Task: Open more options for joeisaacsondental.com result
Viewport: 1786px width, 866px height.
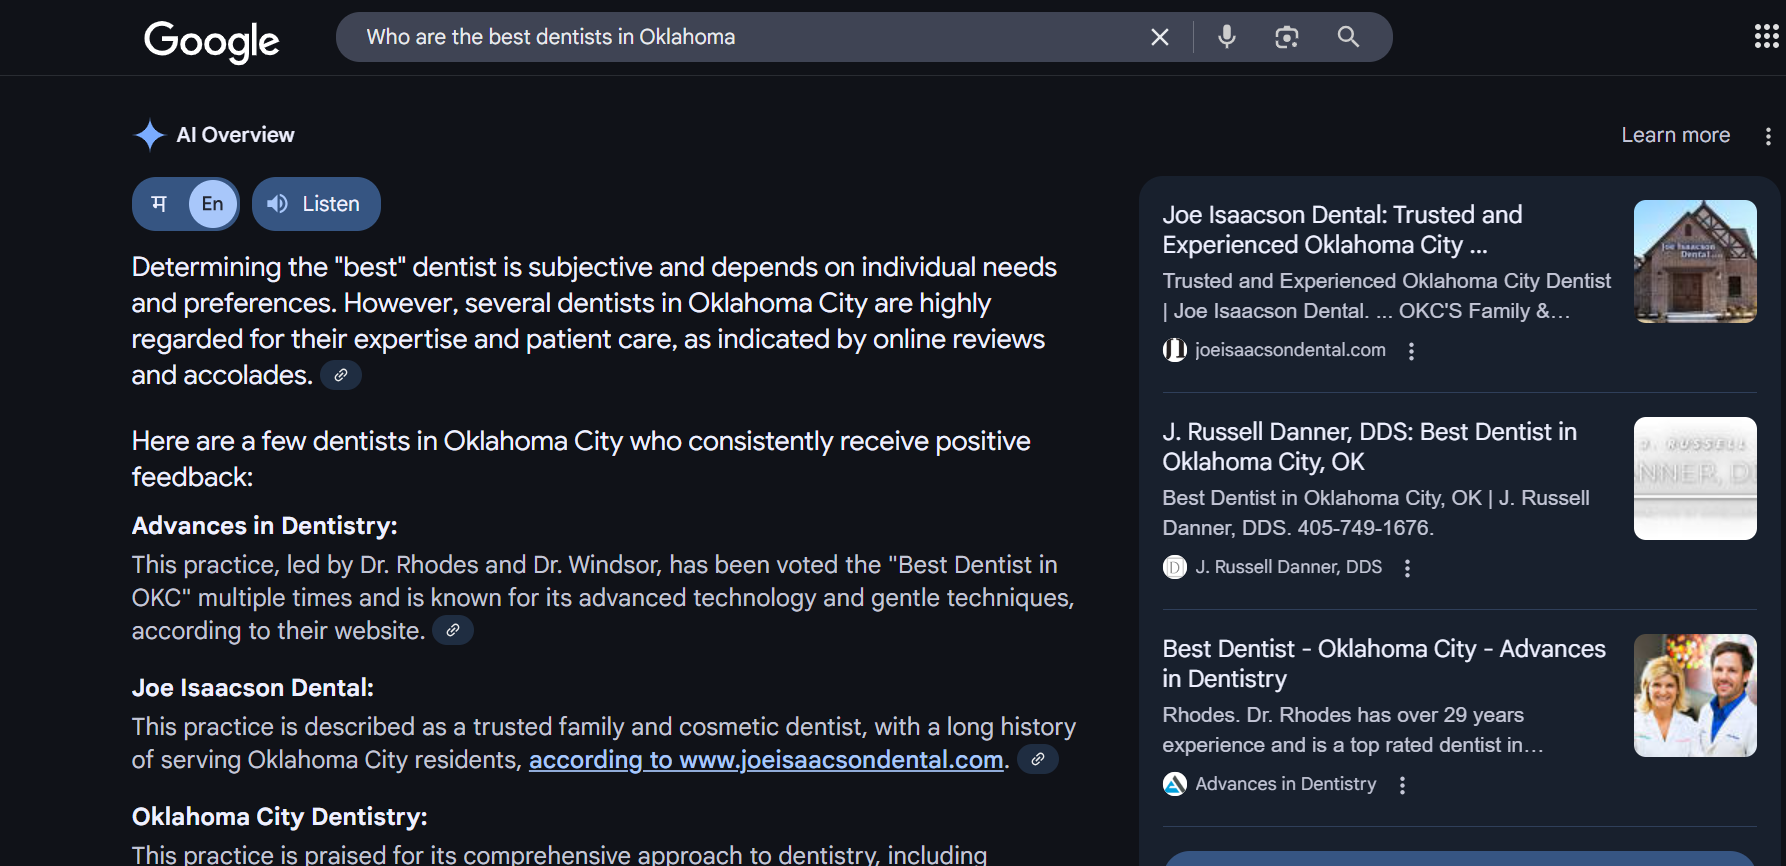Action: (1411, 351)
